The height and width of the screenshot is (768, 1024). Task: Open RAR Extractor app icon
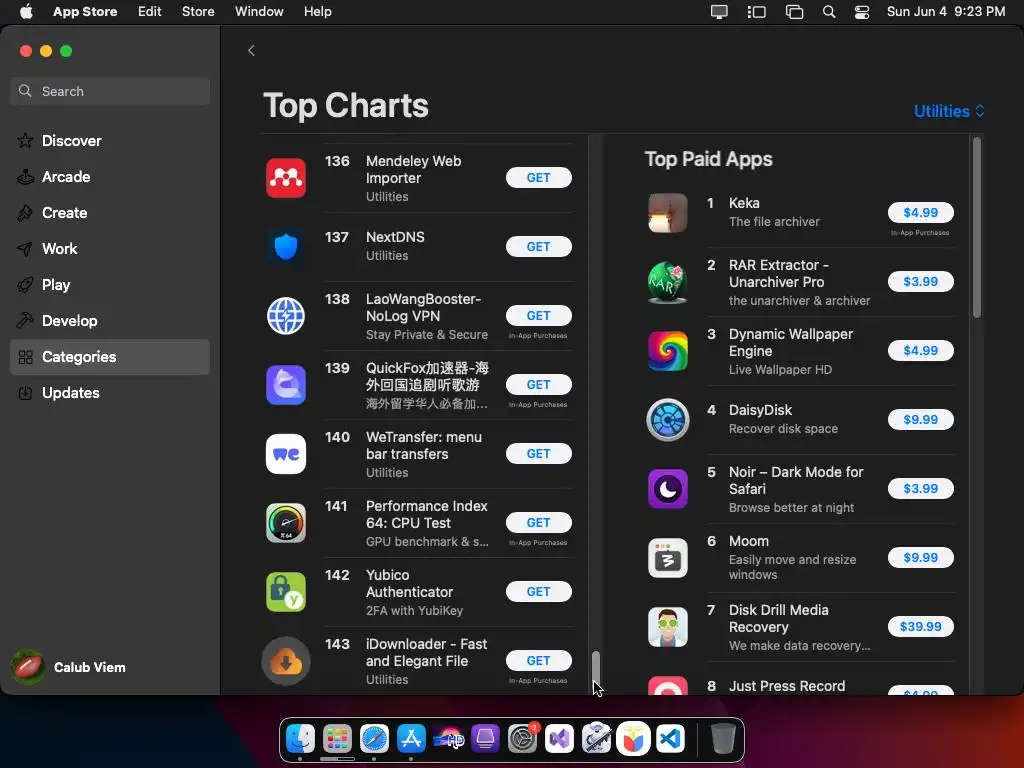pos(667,282)
